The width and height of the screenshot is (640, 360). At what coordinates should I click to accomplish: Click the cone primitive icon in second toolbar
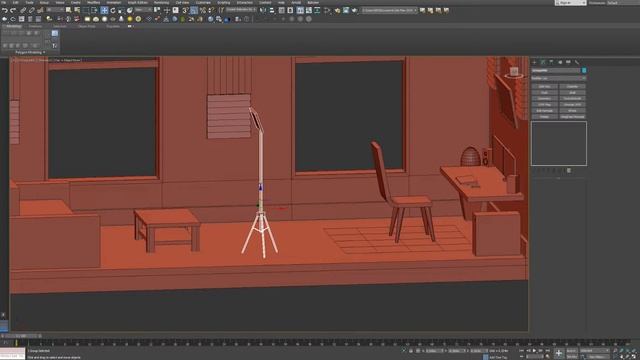pos(121,19)
